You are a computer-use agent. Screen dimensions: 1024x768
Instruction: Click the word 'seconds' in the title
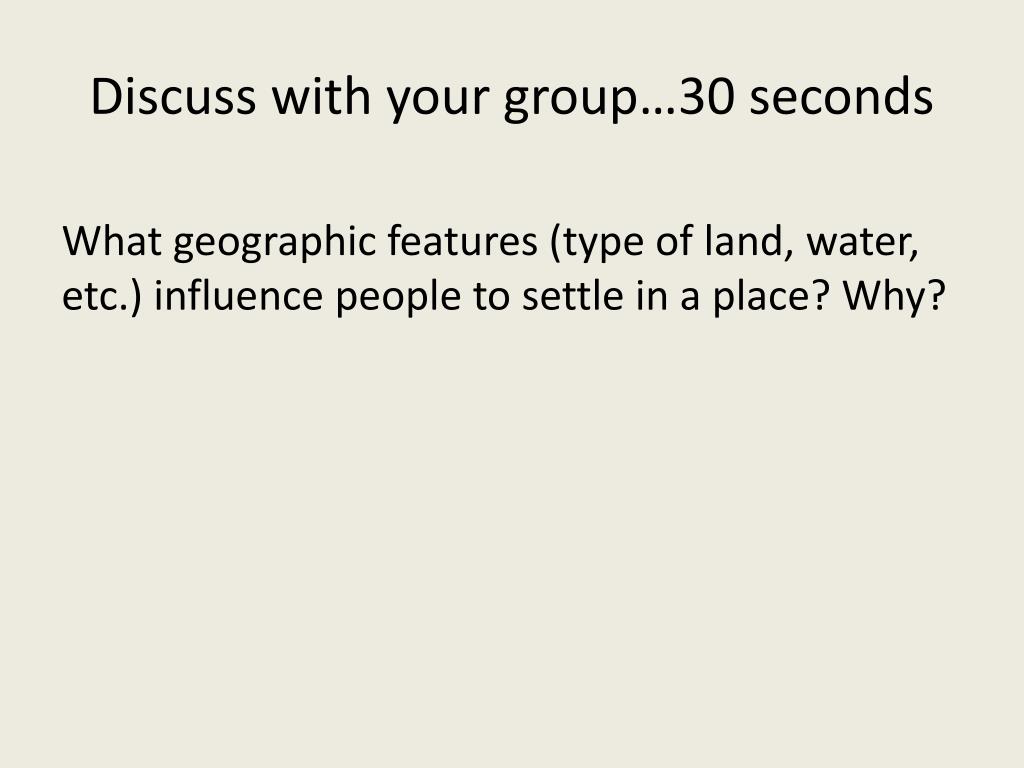coord(841,97)
